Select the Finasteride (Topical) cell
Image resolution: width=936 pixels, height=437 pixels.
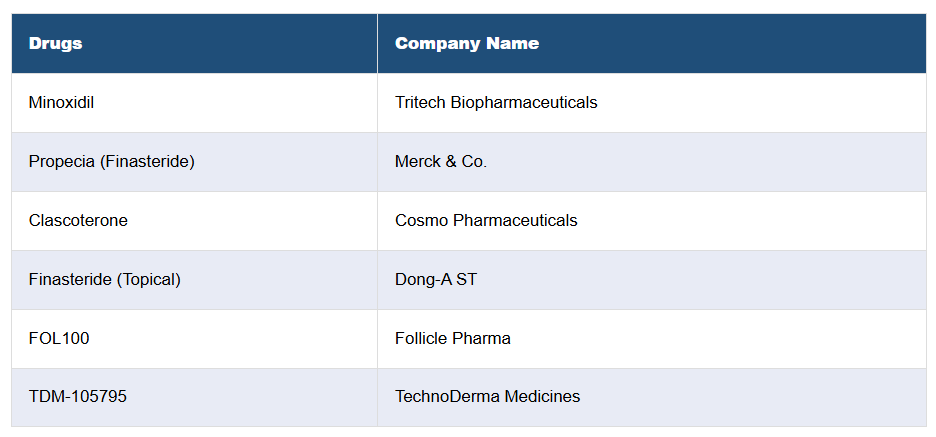click(x=104, y=279)
